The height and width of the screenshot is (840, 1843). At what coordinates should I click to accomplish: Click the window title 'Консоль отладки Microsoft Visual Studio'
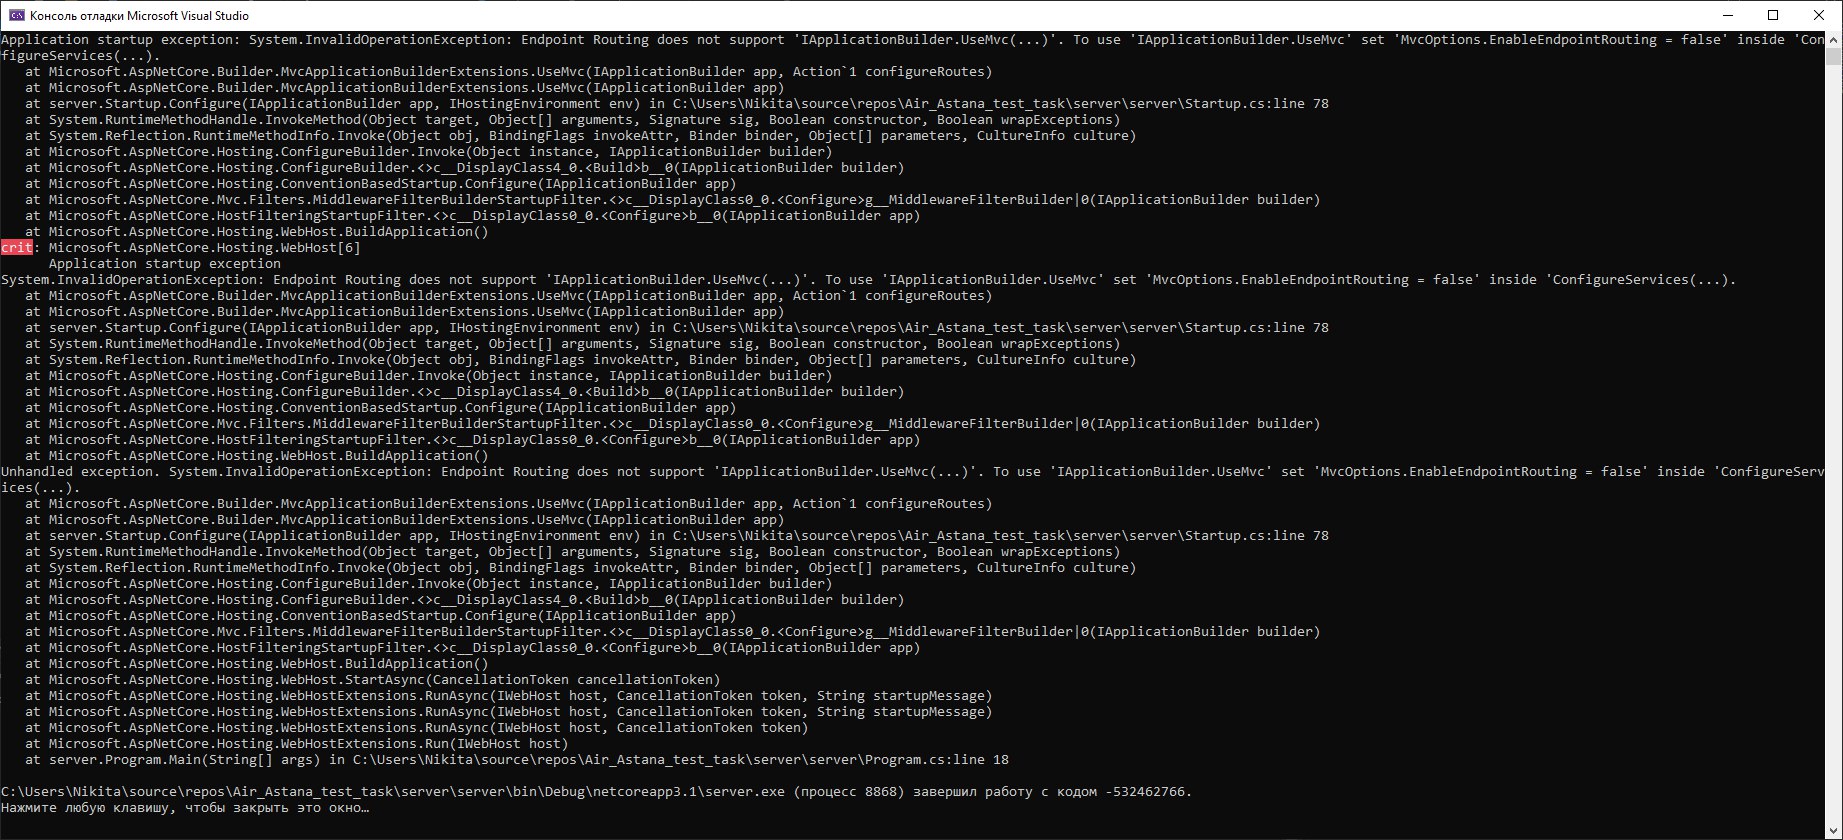pyautogui.click(x=139, y=15)
